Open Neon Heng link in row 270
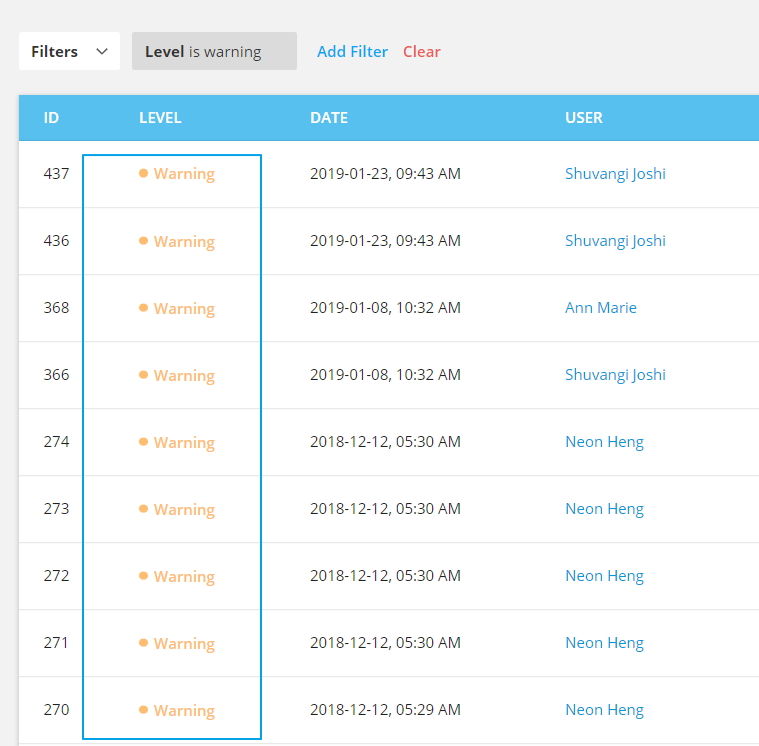The height and width of the screenshot is (746, 759). pos(605,710)
